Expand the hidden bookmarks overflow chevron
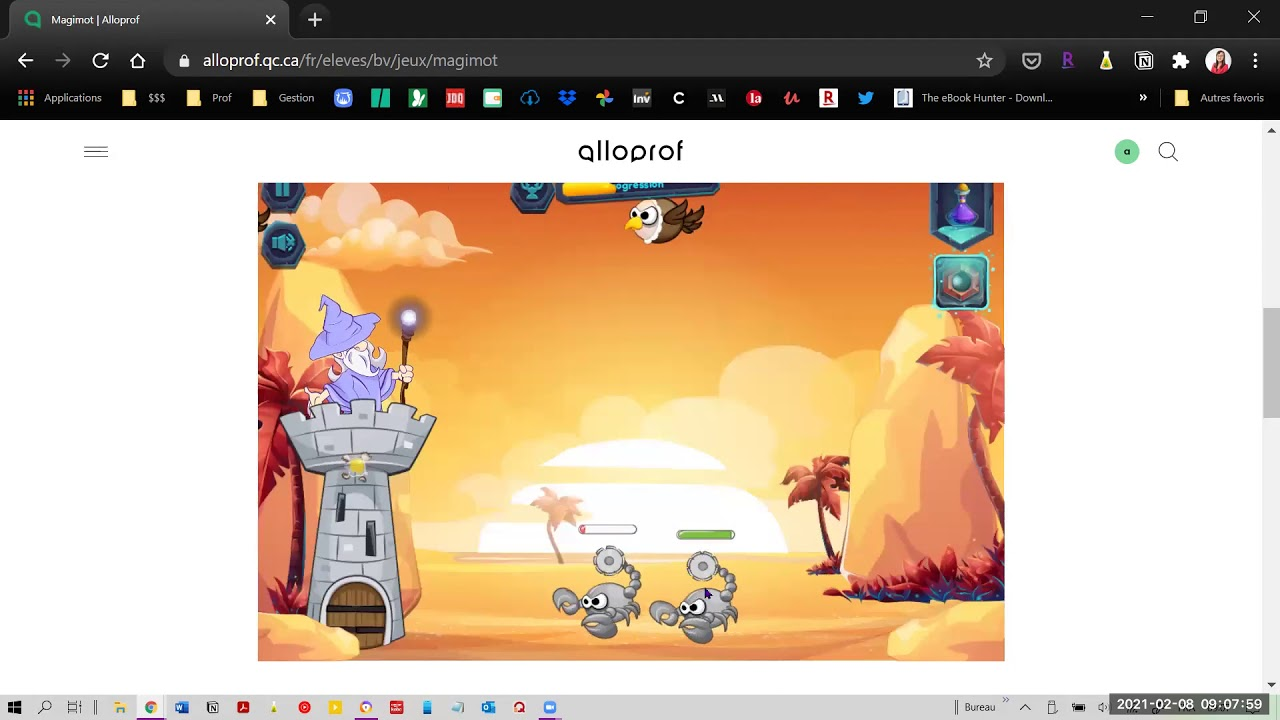The image size is (1280, 720). [1143, 98]
